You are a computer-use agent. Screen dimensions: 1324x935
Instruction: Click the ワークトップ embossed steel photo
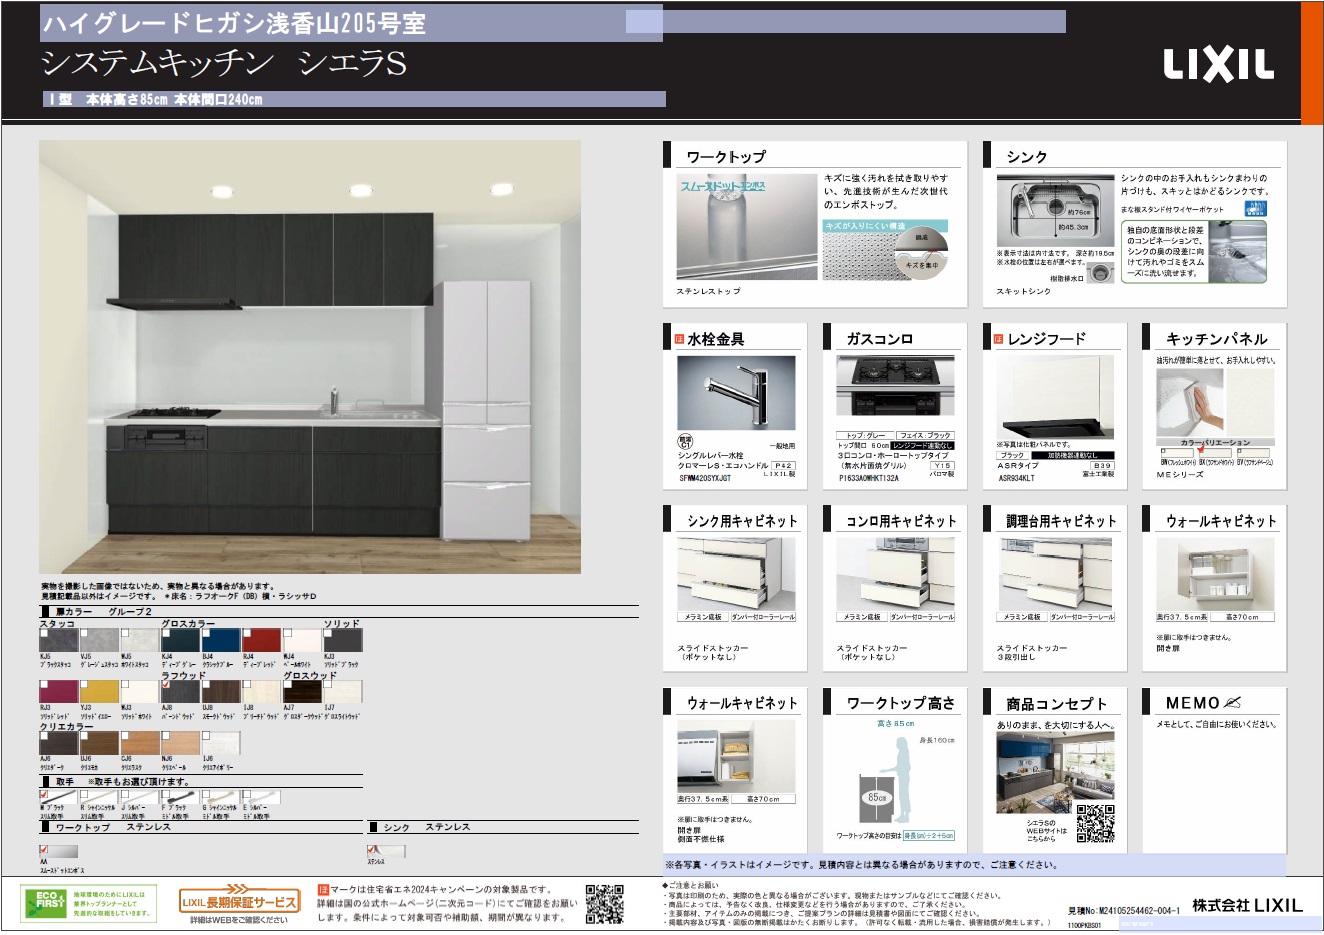point(747,227)
